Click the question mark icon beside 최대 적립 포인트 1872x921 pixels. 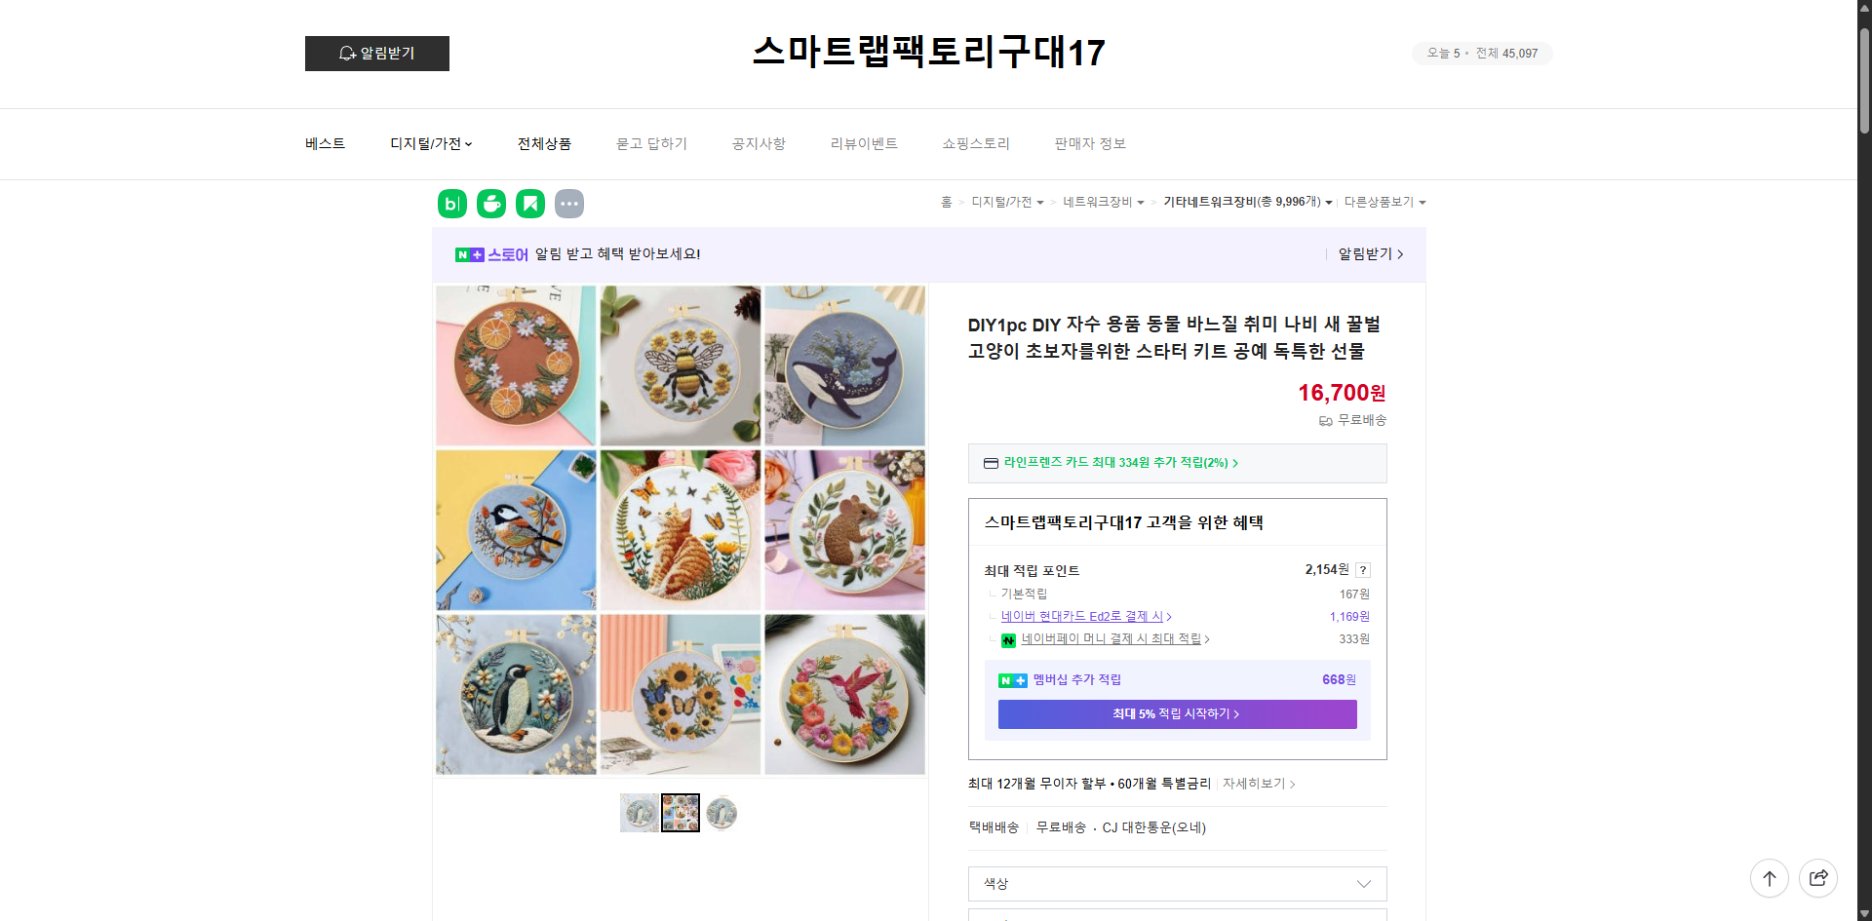click(x=1363, y=570)
